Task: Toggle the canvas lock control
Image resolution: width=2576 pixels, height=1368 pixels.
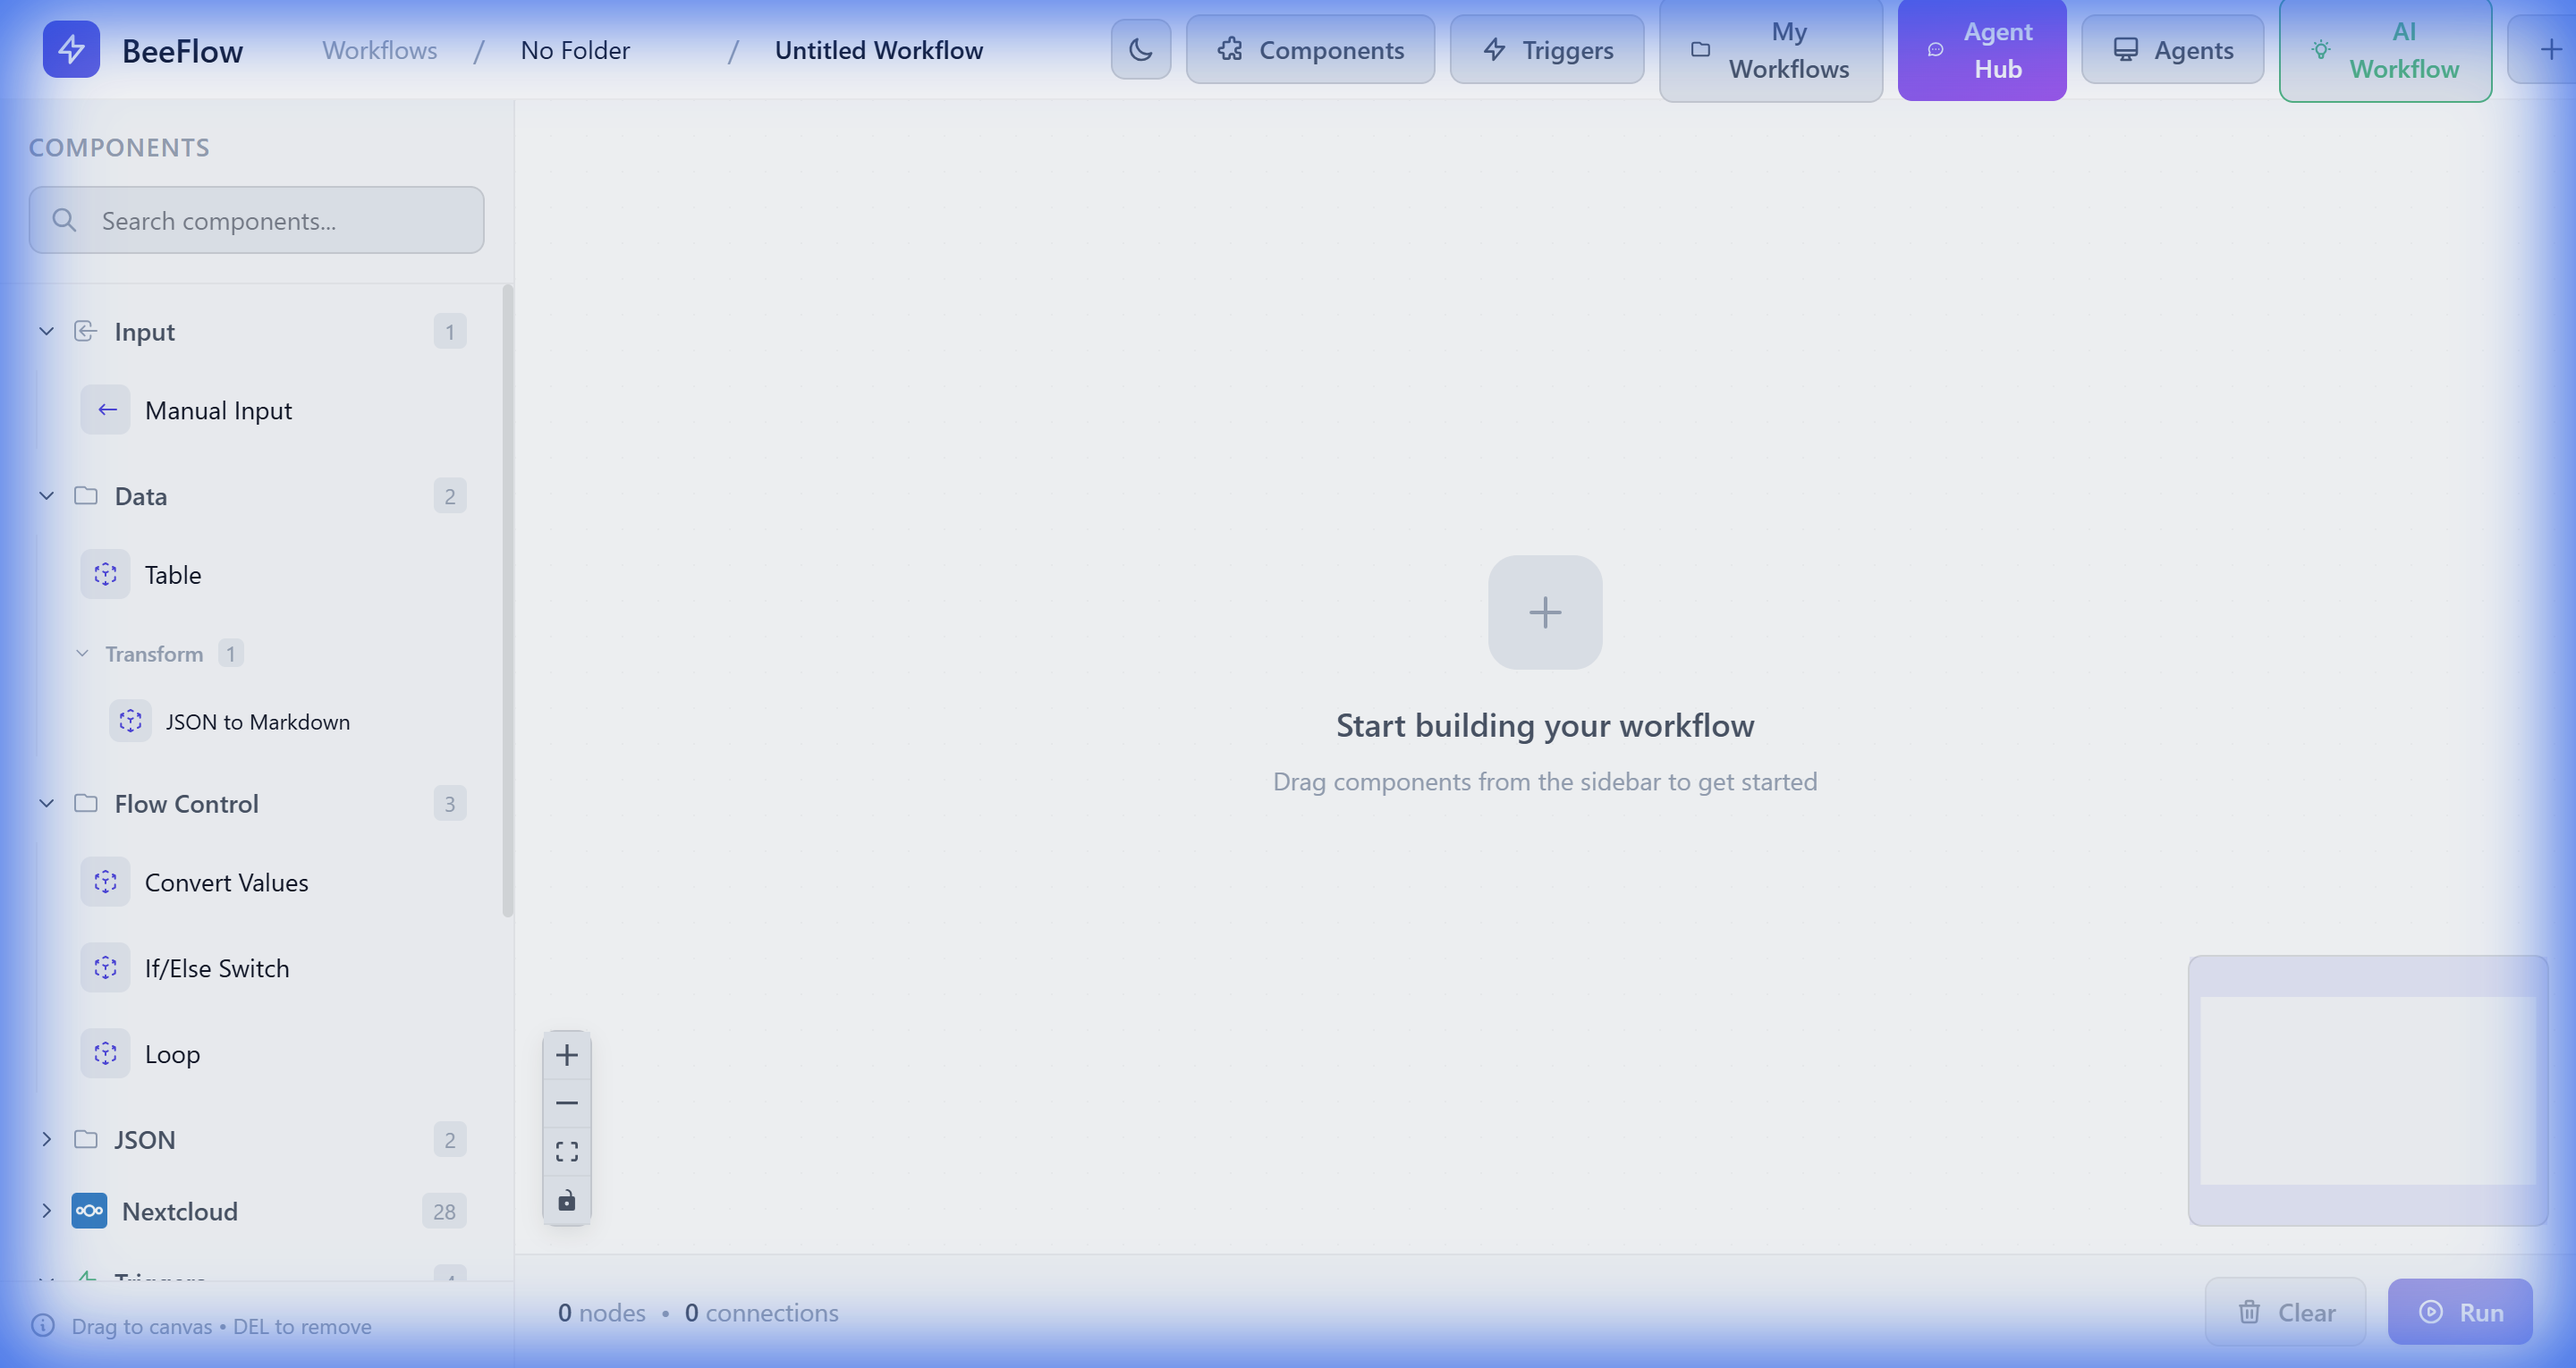Action: point(566,1200)
